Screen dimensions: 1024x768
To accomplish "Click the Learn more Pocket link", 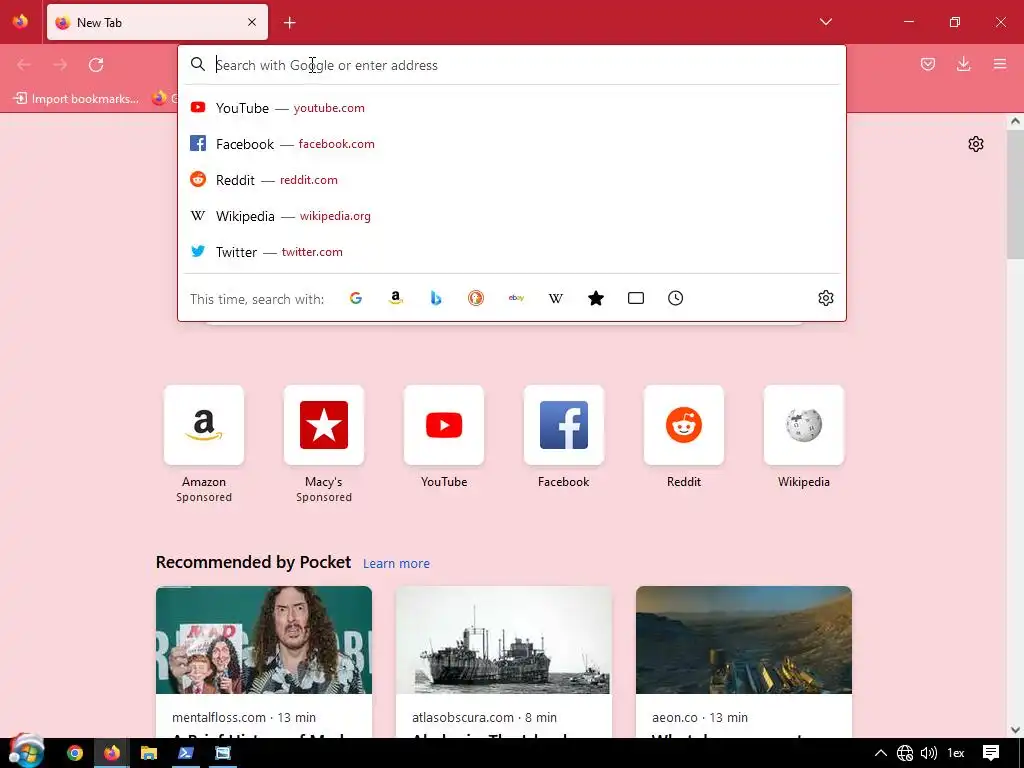I will pos(396,564).
